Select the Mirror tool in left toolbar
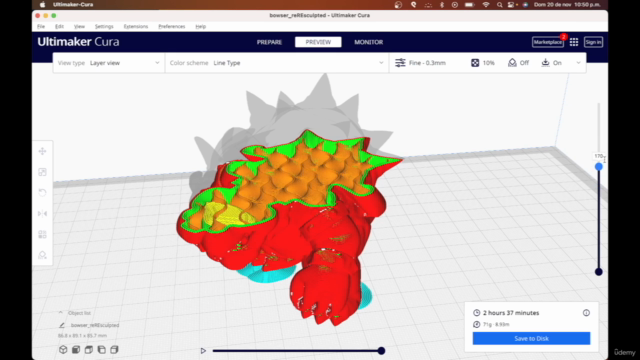 42,213
